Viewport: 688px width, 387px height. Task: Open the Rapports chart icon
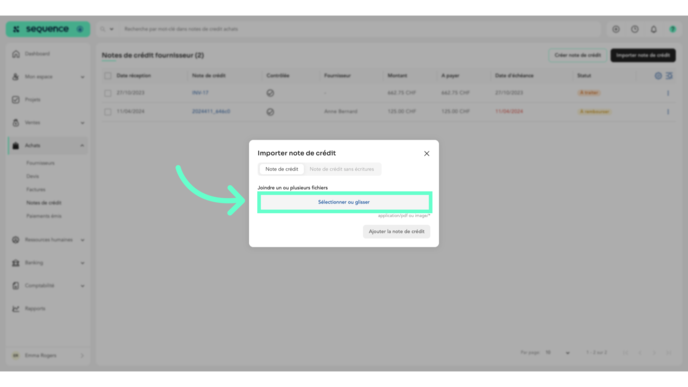click(16, 308)
